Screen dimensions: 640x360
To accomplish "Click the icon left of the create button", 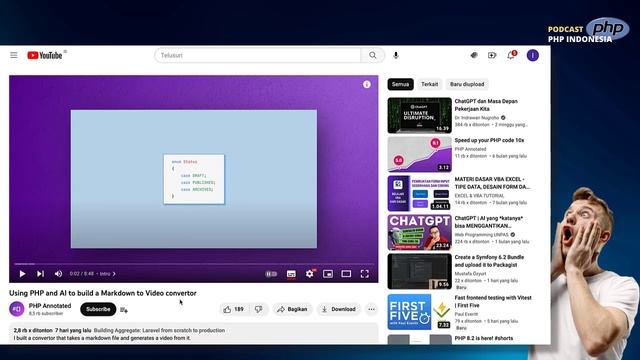I will (x=473, y=55).
